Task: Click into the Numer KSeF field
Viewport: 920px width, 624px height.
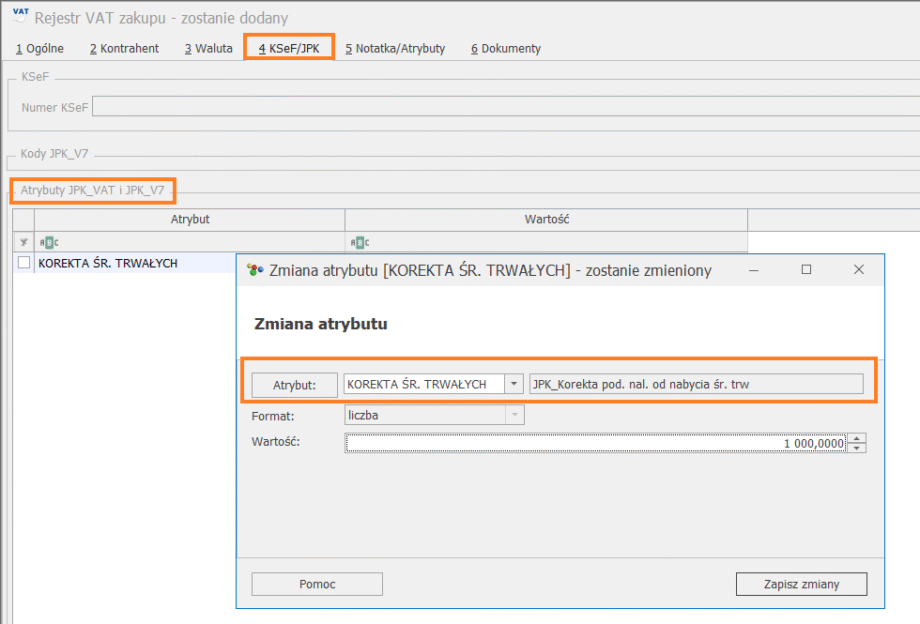Action: [x=500, y=106]
